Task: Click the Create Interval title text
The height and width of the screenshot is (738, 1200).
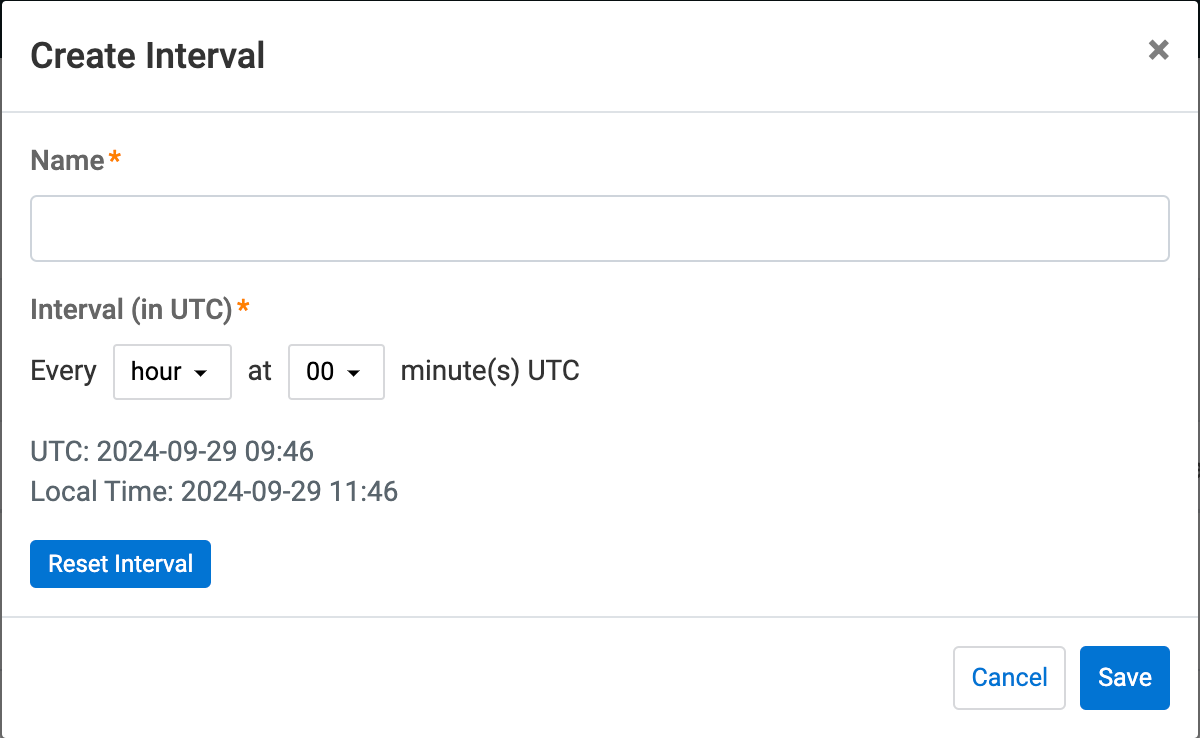Action: (x=148, y=55)
